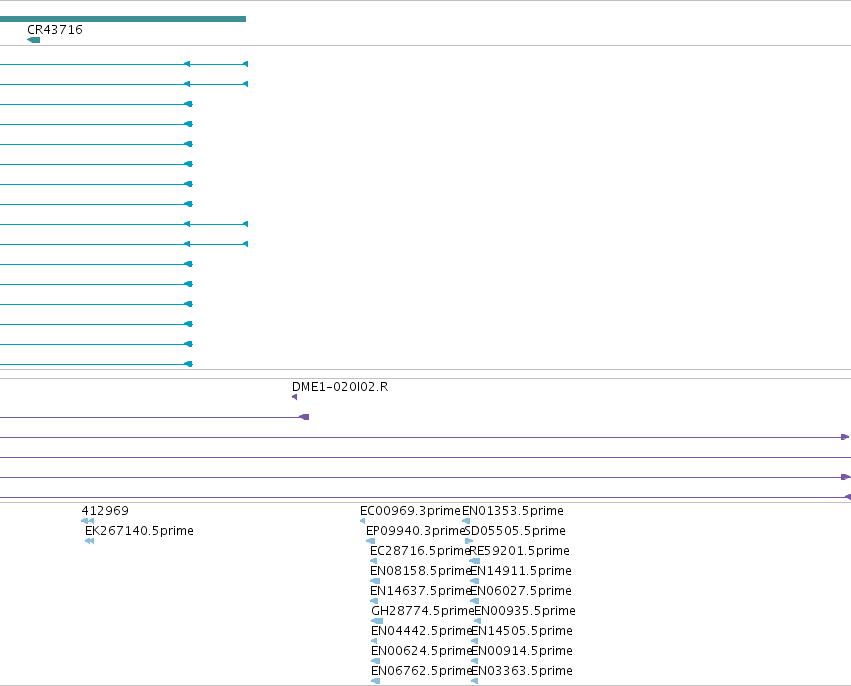This screenshot has height=686, width=851.
Task: Click the EN14505.5prime label
Action: (522, 631)
